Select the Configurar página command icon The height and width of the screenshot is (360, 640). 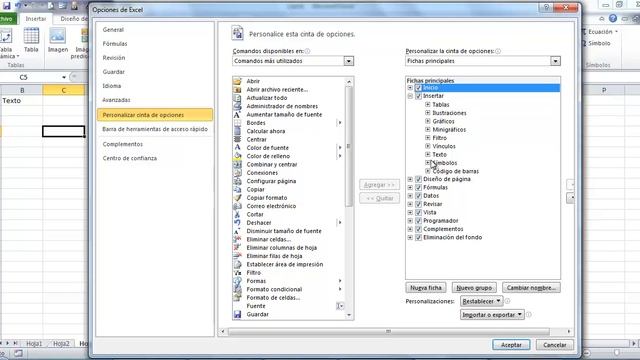(237, 181)
